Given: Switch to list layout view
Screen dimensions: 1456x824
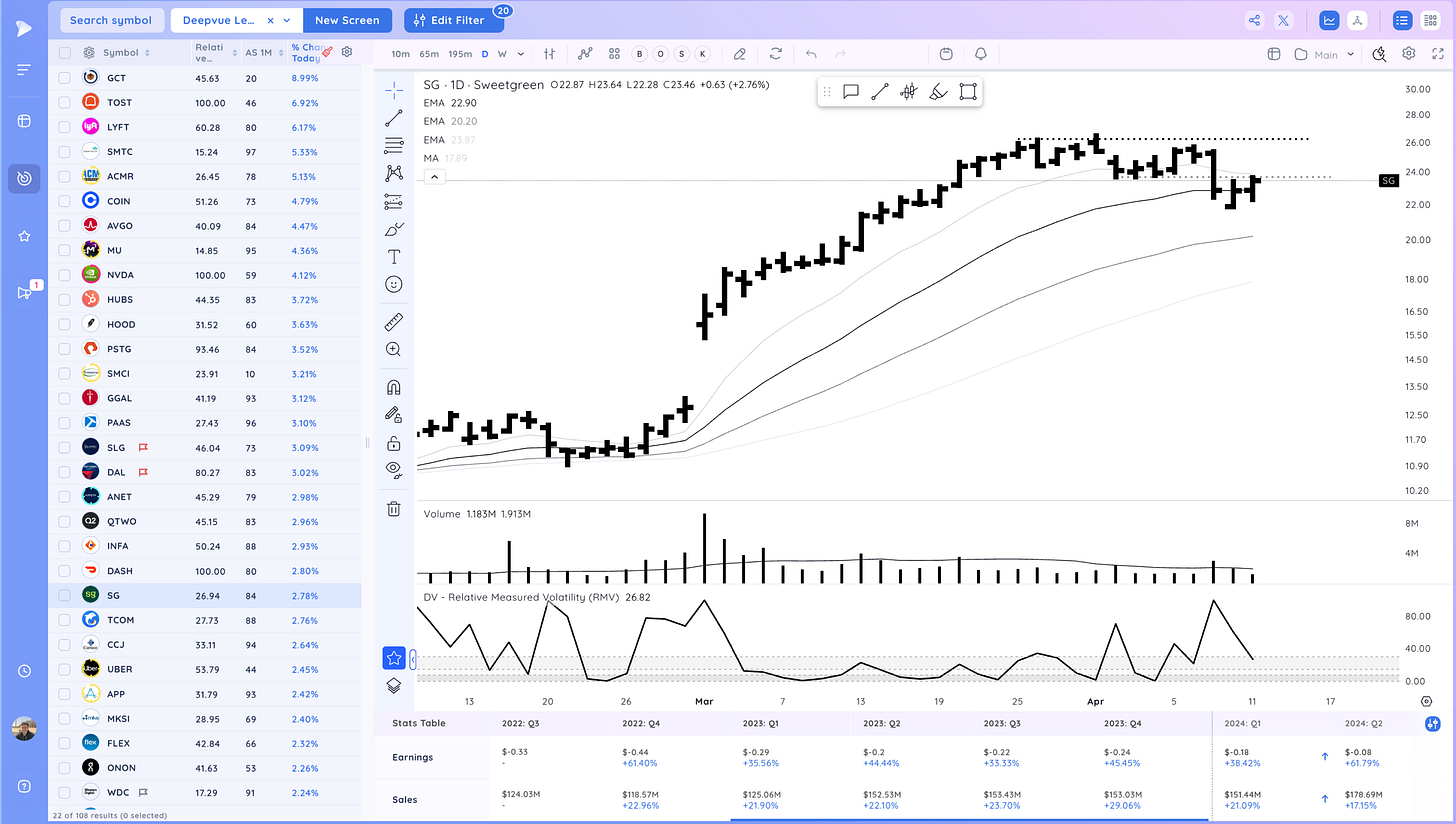Looking at the screenshot, I should tap(1402, 20).
